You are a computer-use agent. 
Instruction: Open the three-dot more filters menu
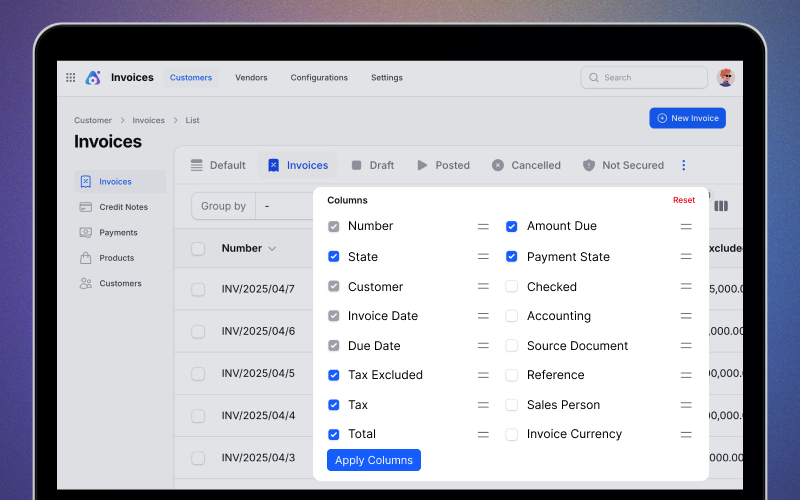coord(684,166)
